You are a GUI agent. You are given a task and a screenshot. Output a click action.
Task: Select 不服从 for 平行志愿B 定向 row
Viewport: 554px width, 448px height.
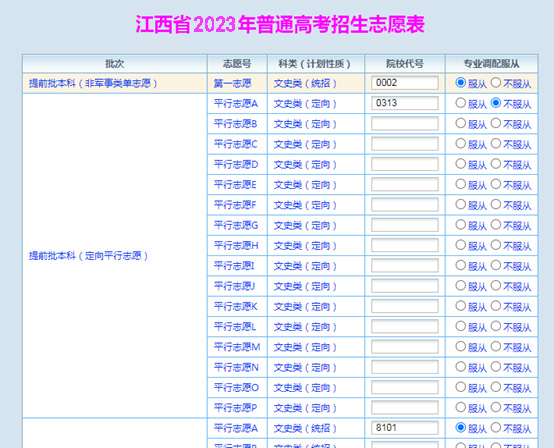(496, 123)
